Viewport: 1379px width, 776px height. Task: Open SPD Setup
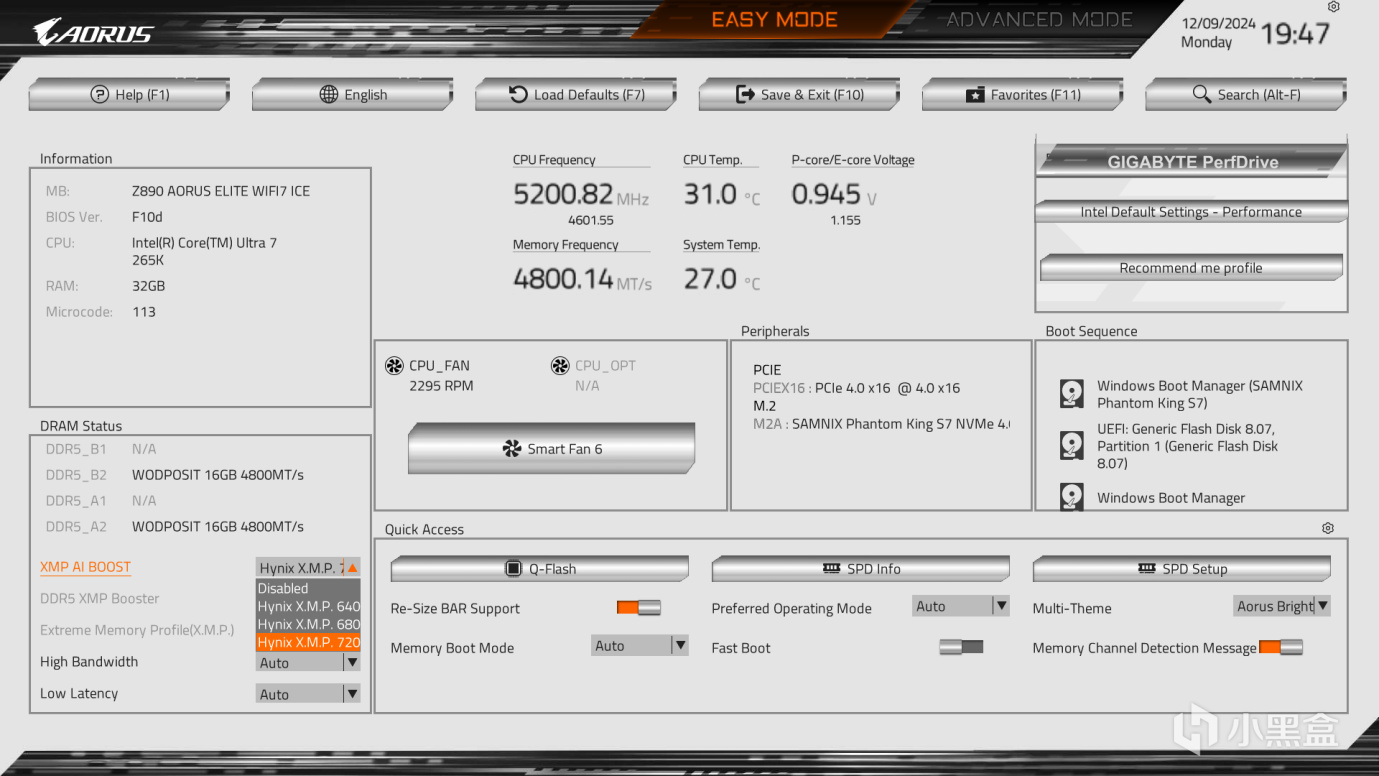(x=1181, y=569)
